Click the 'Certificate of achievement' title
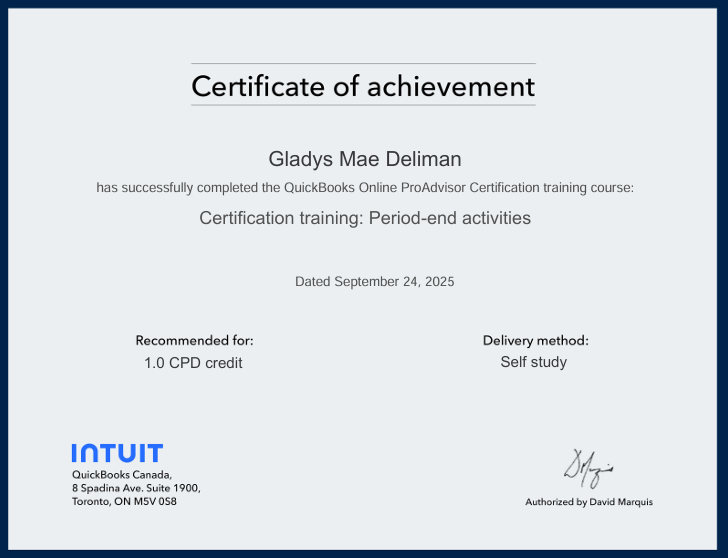This screenshot has height=558, width=728. 363,86
